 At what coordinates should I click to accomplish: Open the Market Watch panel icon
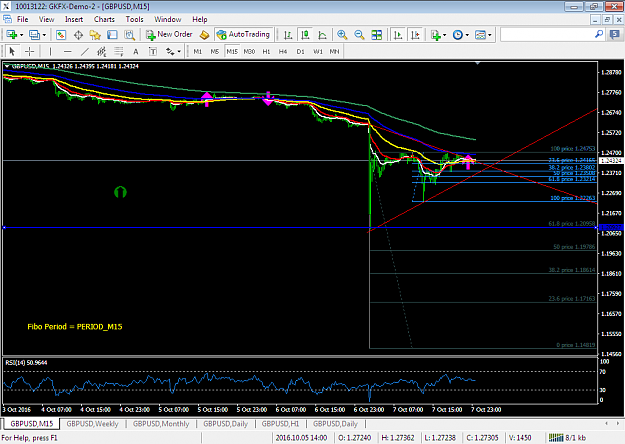61,35
